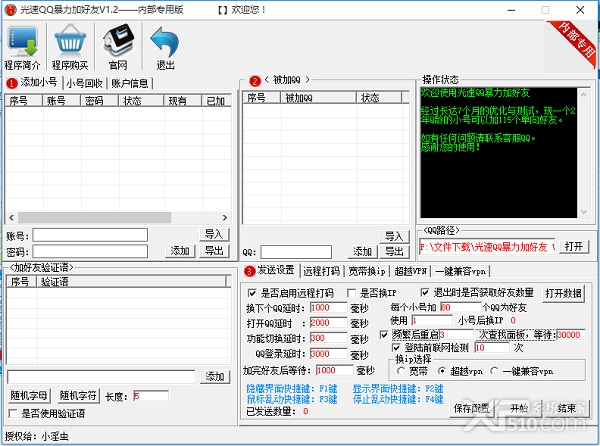Viewport: 600px width, 446px height.
Task: Click the 账号 input field
Action: tap(90, 235)
